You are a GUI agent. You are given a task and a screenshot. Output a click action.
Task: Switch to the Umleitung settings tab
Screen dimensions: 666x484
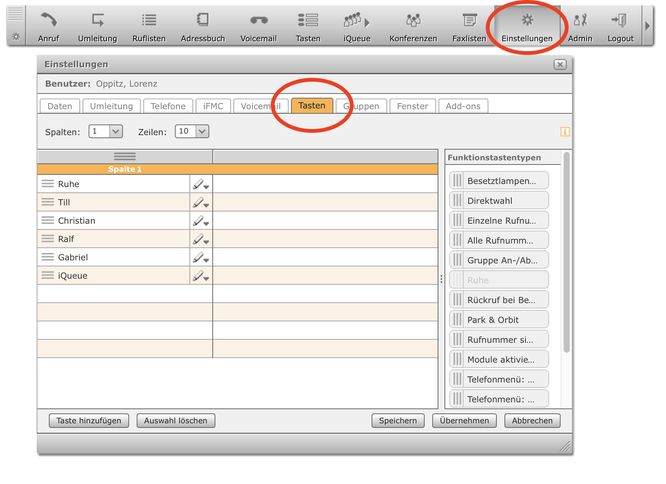111,106
